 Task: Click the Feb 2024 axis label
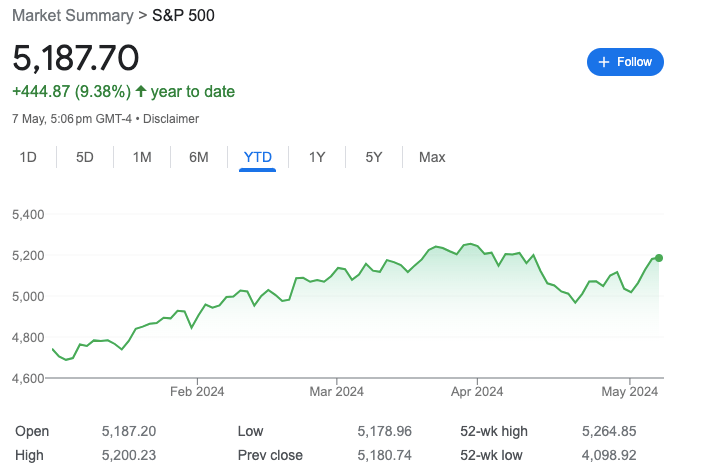(197, 392)
